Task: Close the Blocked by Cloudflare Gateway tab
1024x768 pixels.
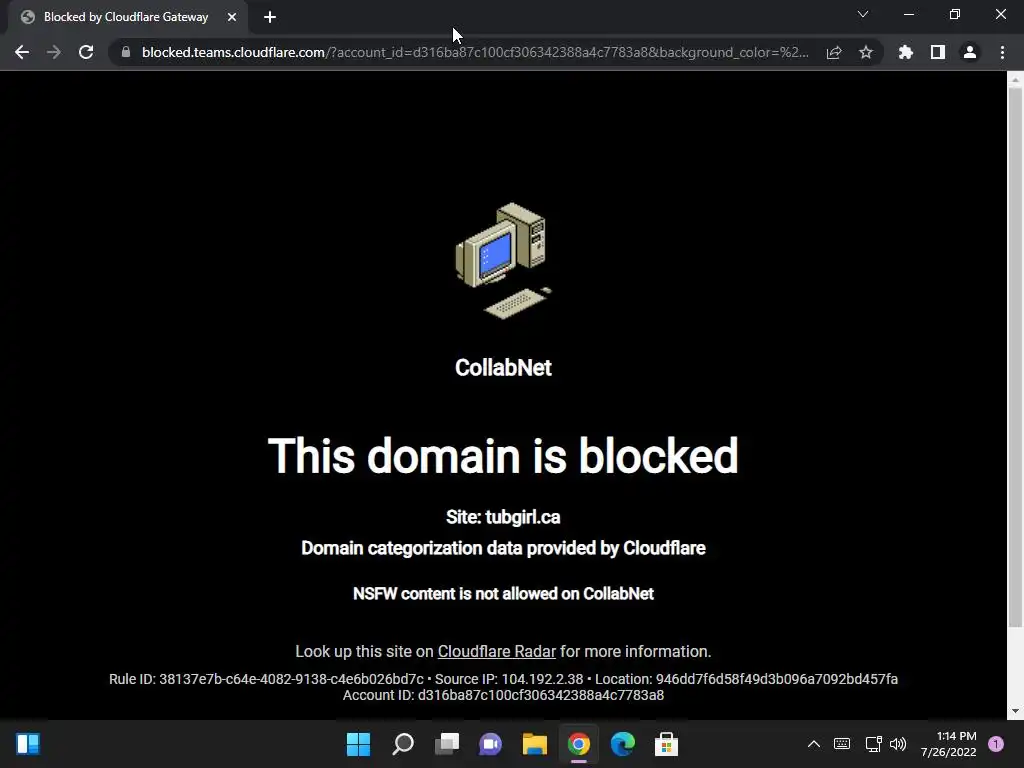Action: pos(232,18)
